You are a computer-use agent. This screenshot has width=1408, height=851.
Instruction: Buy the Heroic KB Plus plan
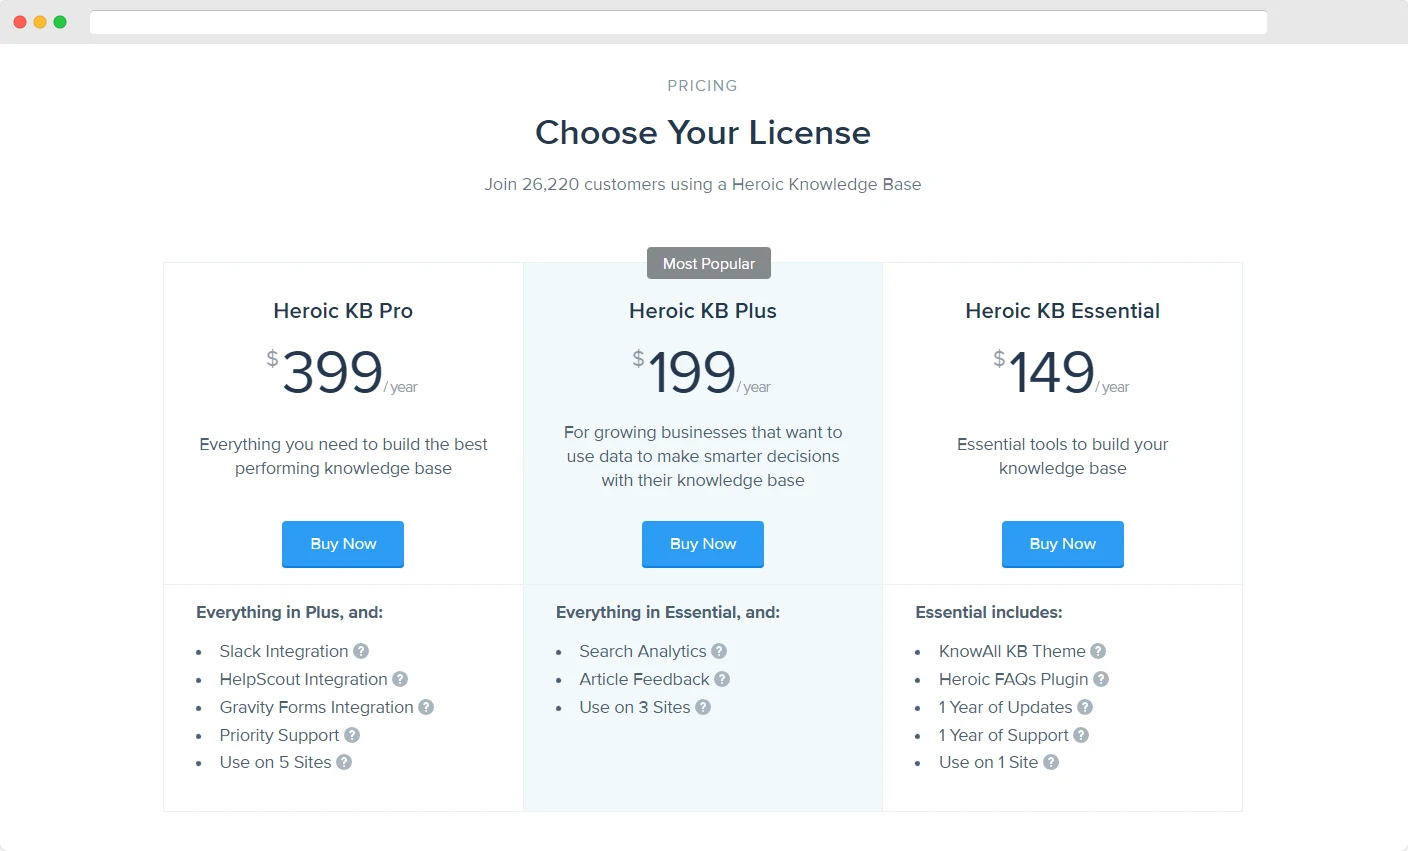click(703, 544)
